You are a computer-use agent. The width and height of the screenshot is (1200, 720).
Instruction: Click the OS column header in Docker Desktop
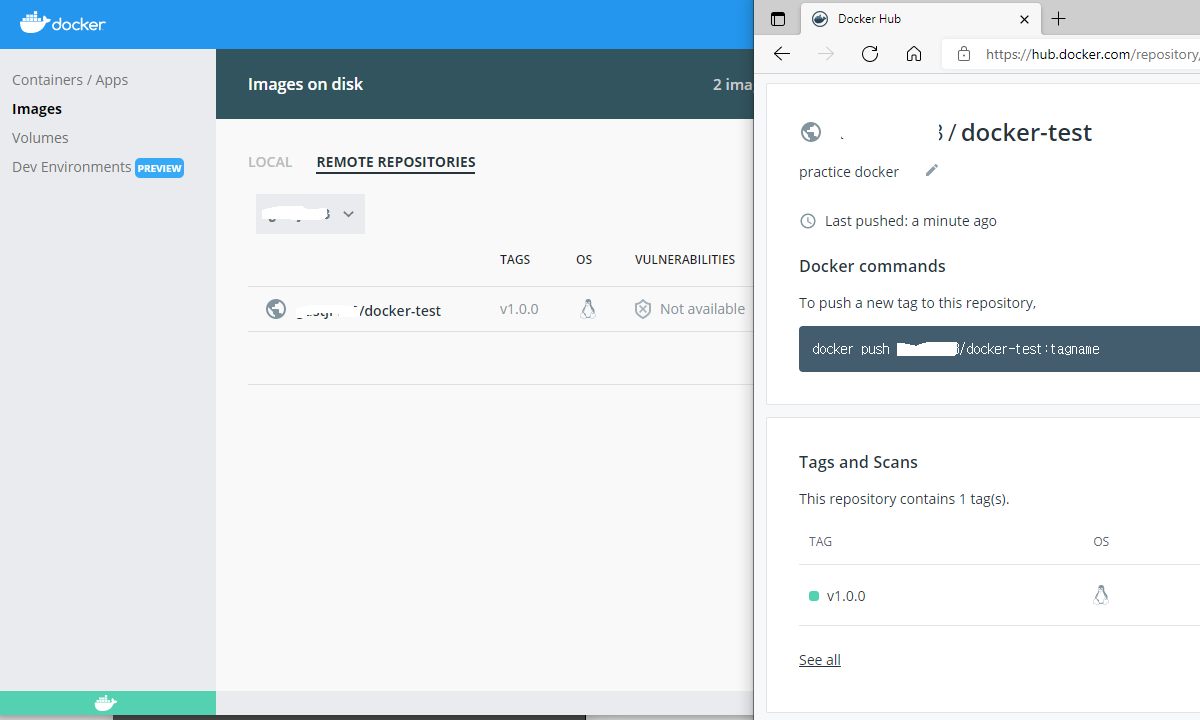(584, 259)
